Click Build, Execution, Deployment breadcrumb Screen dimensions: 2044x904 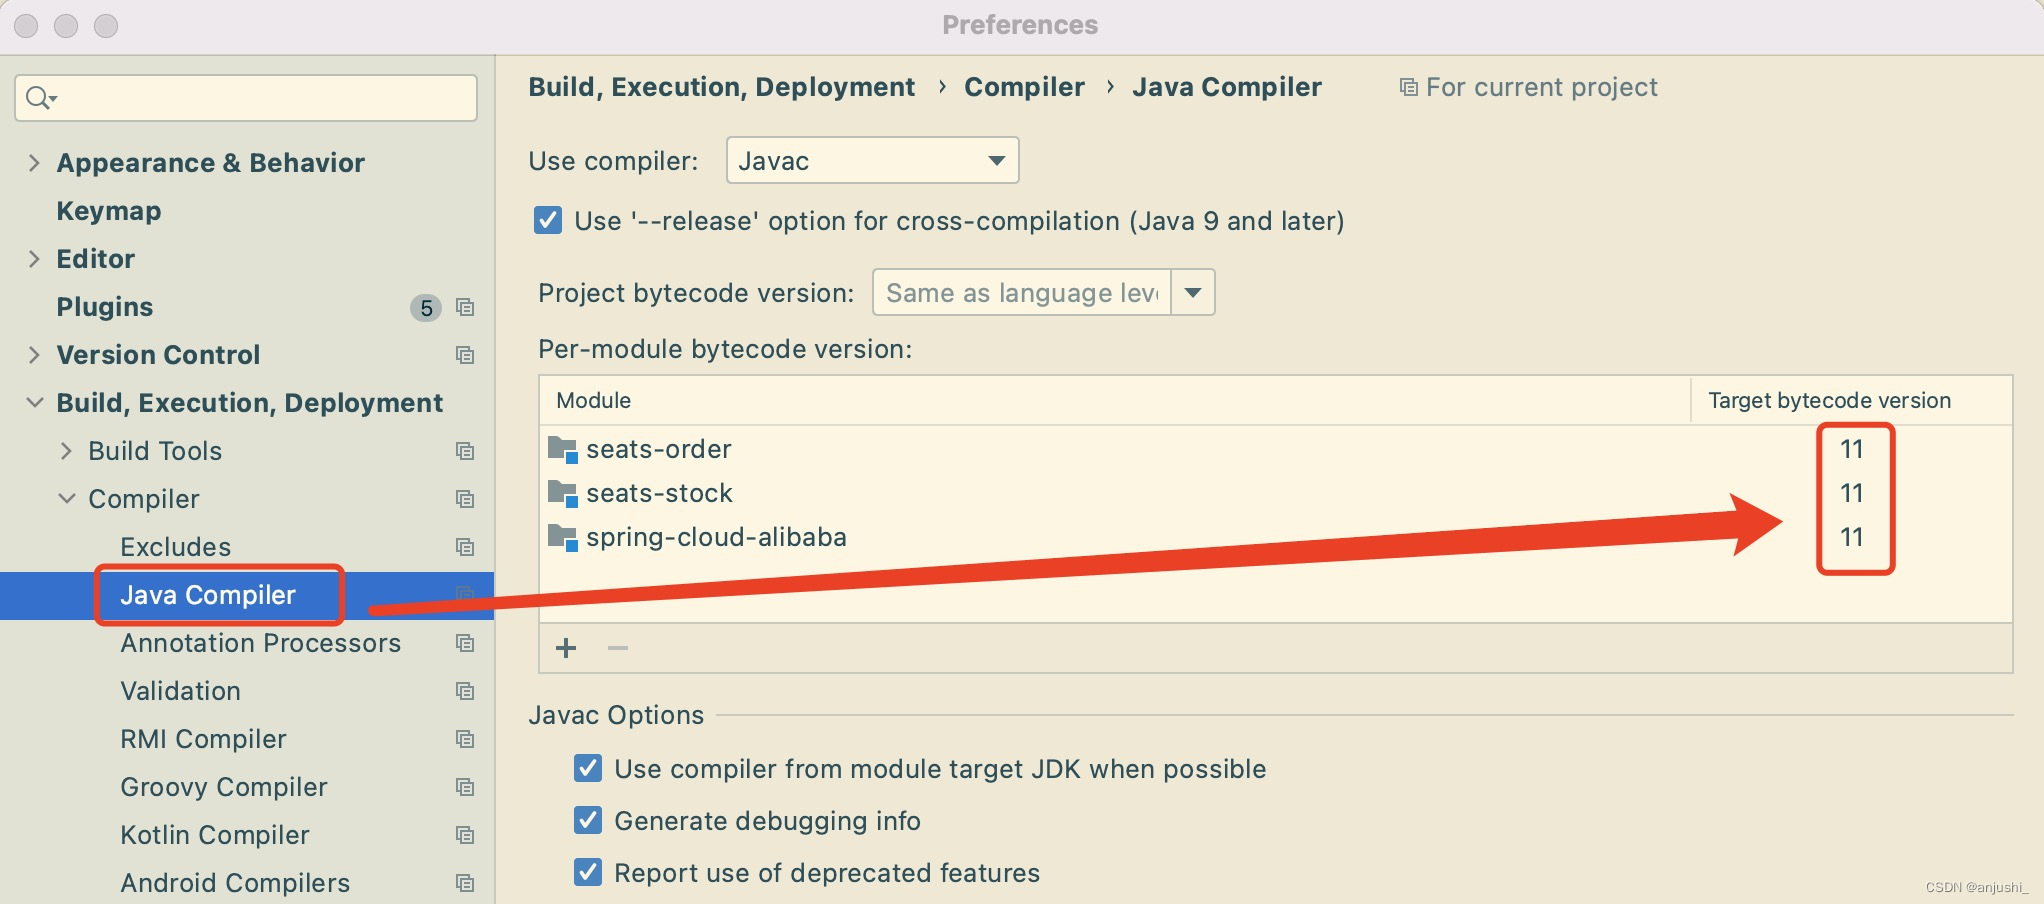pos(721,88)
